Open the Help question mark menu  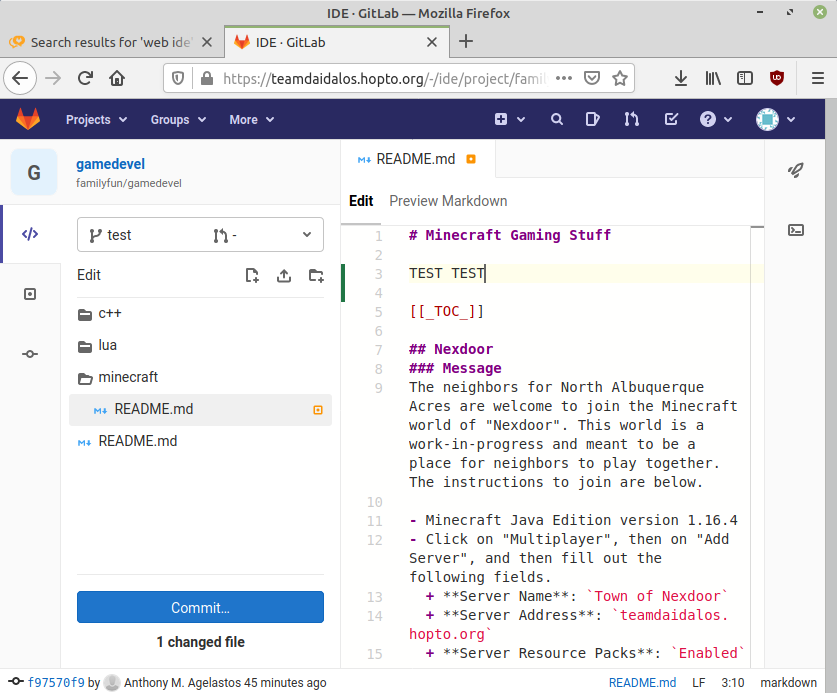[x=715, y=120]
